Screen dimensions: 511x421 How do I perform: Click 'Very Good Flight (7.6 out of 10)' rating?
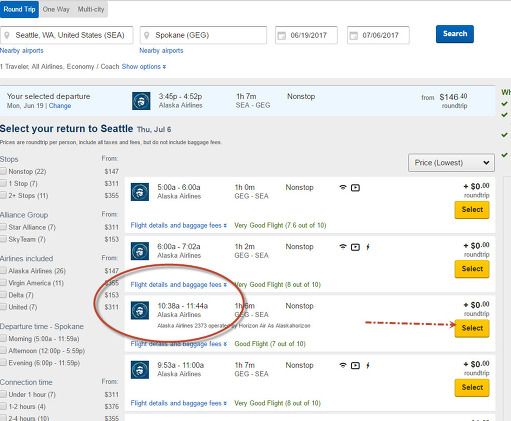pyautogui.click(x=280, y=226)
